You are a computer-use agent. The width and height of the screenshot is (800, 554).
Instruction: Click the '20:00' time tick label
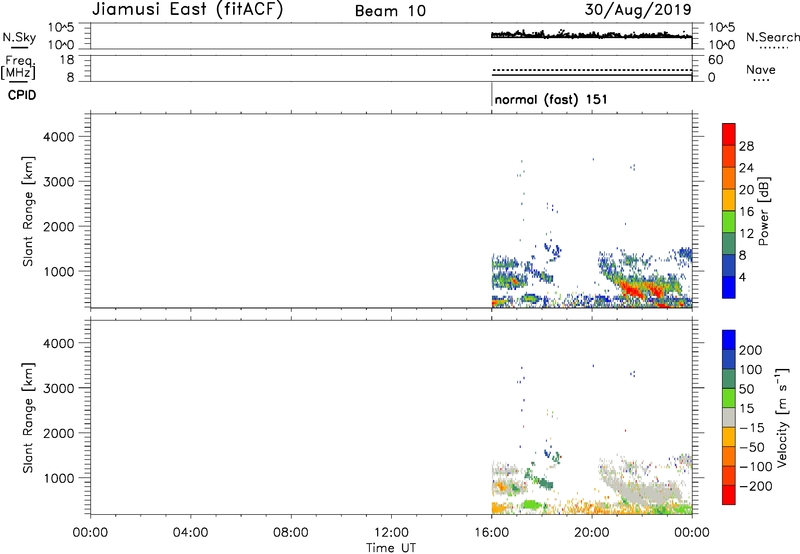(x=591, y=533)
